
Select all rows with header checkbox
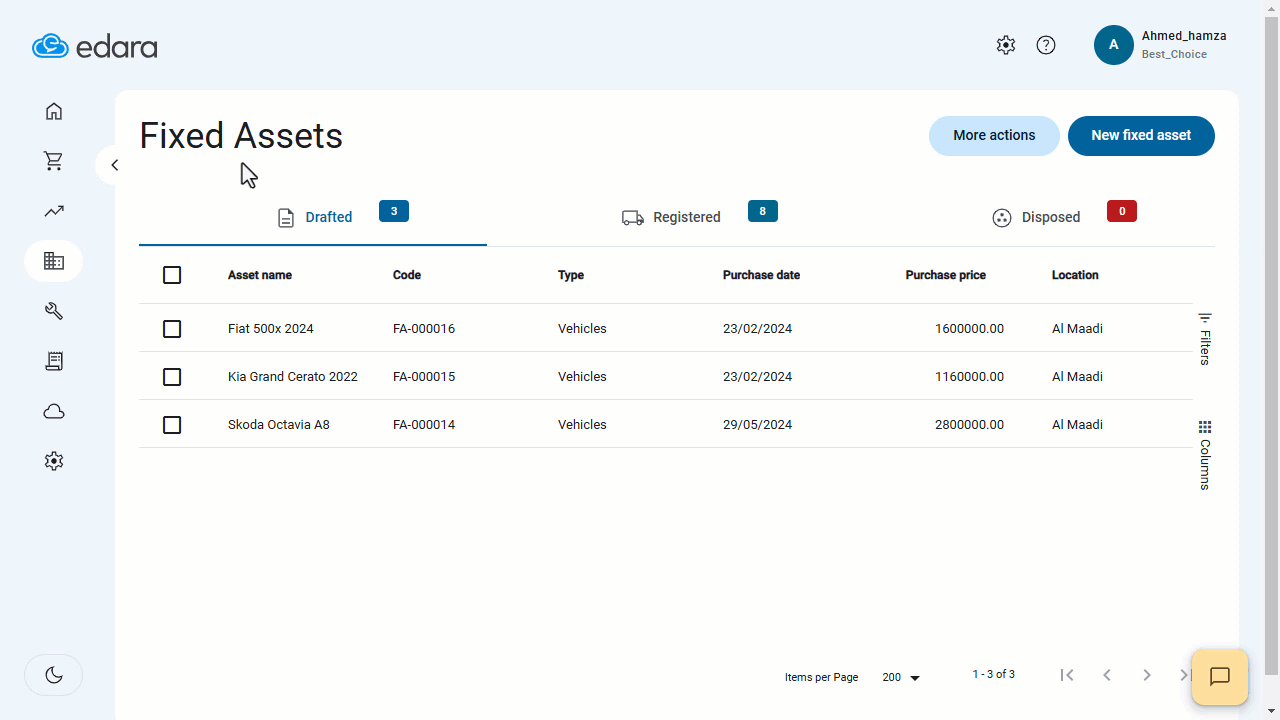[x=172, y=275]
